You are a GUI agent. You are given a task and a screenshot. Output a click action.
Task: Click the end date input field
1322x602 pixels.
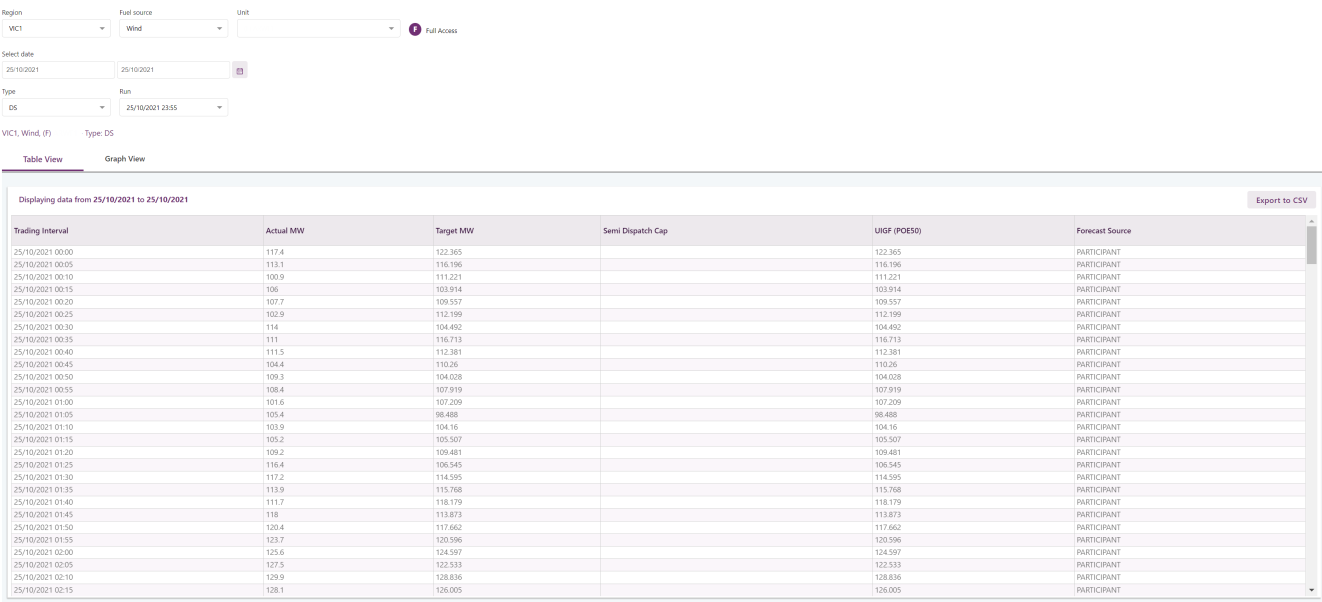coord(173,70)
